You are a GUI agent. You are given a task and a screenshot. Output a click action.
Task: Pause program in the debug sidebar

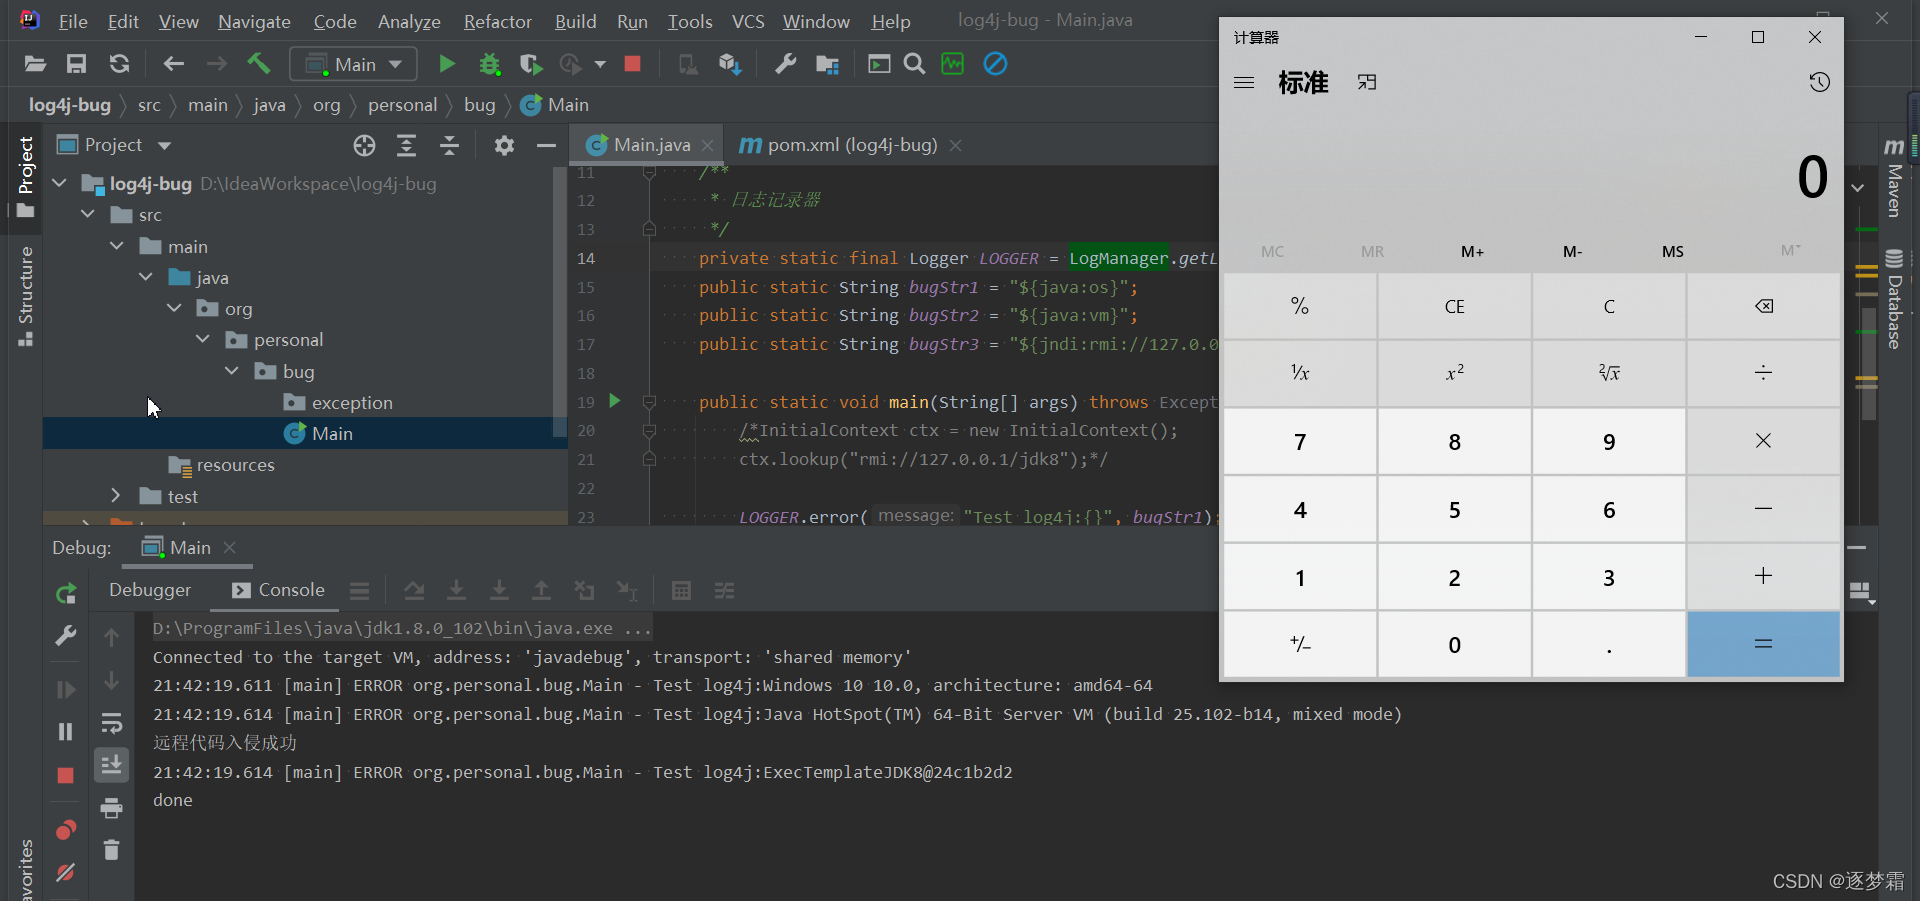(x=66, y=732)
